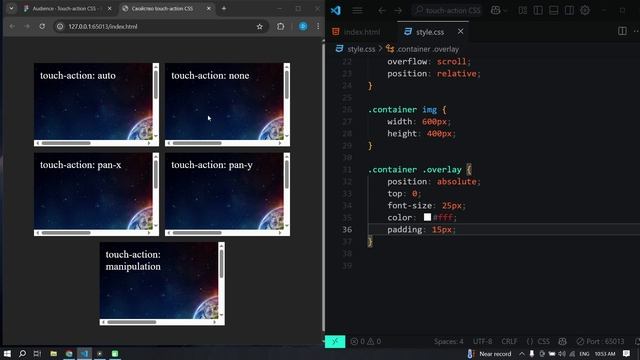Close the Audience Touch-action CSS browser tab
The image size is (640, 360).
[109, 9]
